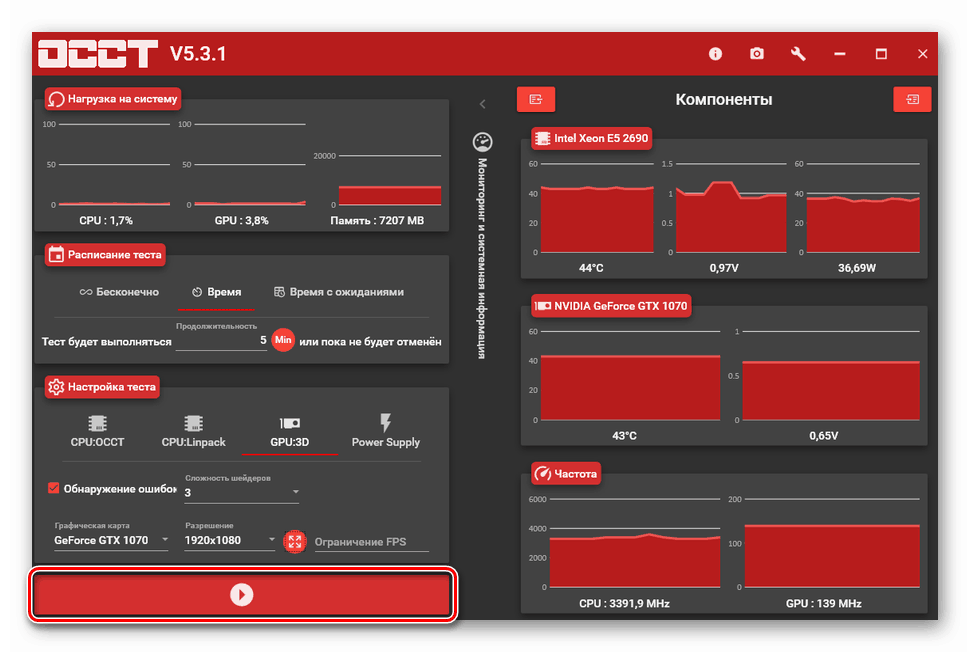Select the Бесконечно schedule tab

(x=119, y=292)
